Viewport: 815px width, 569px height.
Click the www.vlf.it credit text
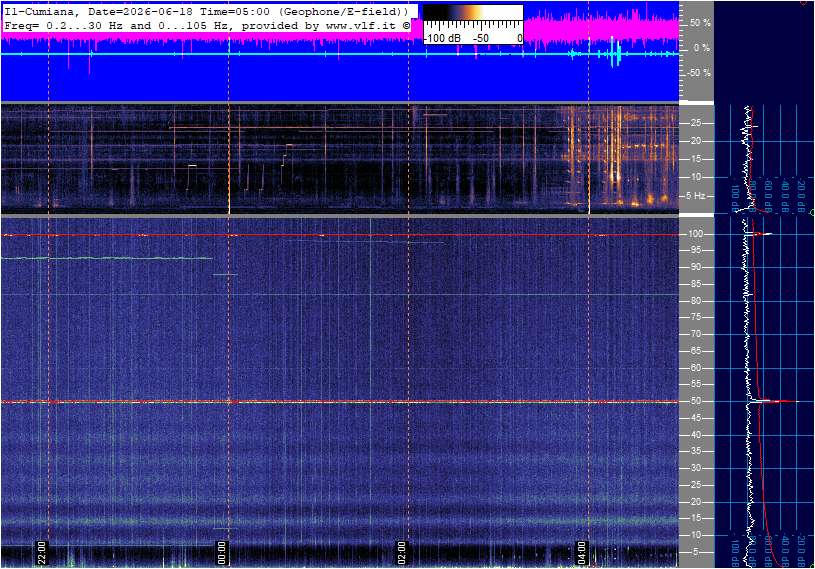pos(361,25)
